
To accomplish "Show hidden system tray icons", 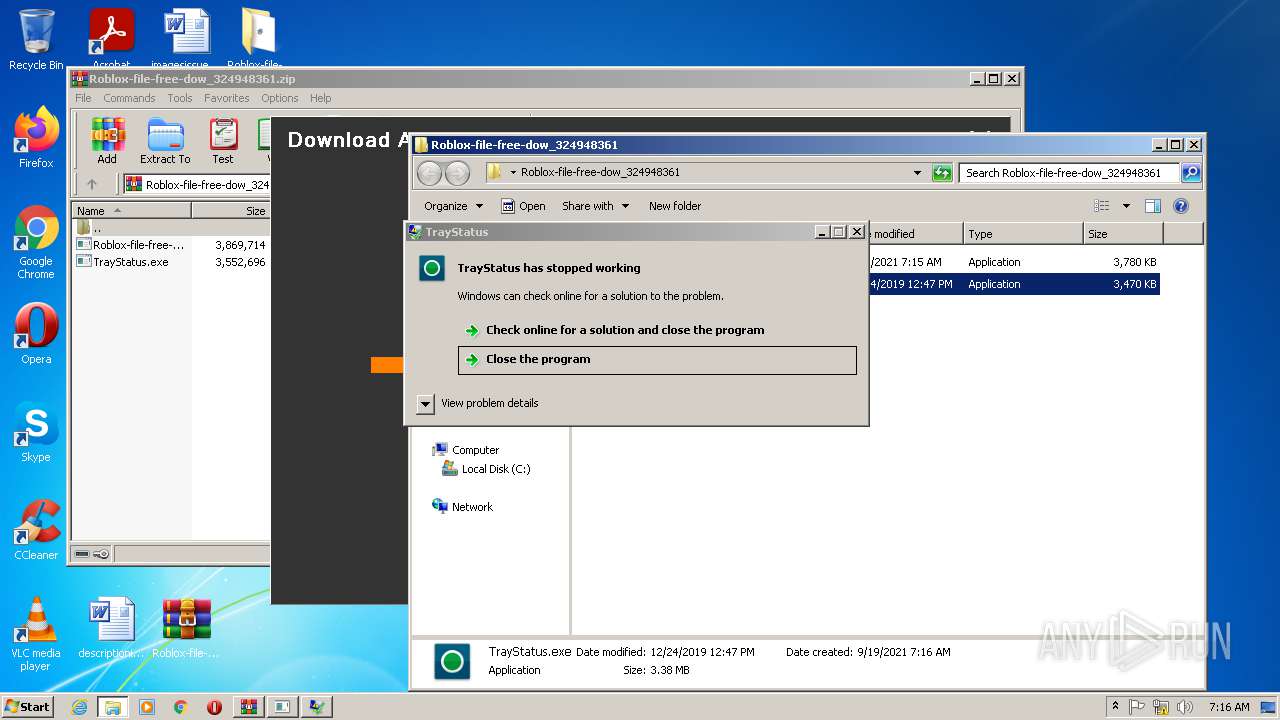I will [x=1115, y=707].
